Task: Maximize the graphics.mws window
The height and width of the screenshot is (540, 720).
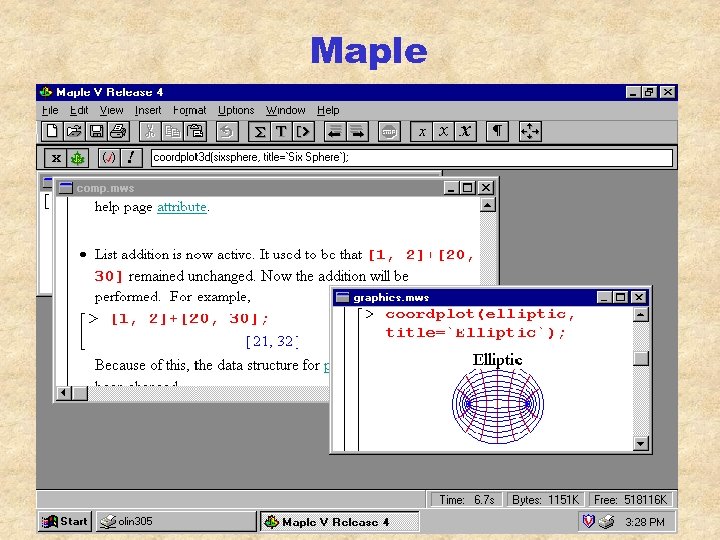Action: [x=620, y=298]
